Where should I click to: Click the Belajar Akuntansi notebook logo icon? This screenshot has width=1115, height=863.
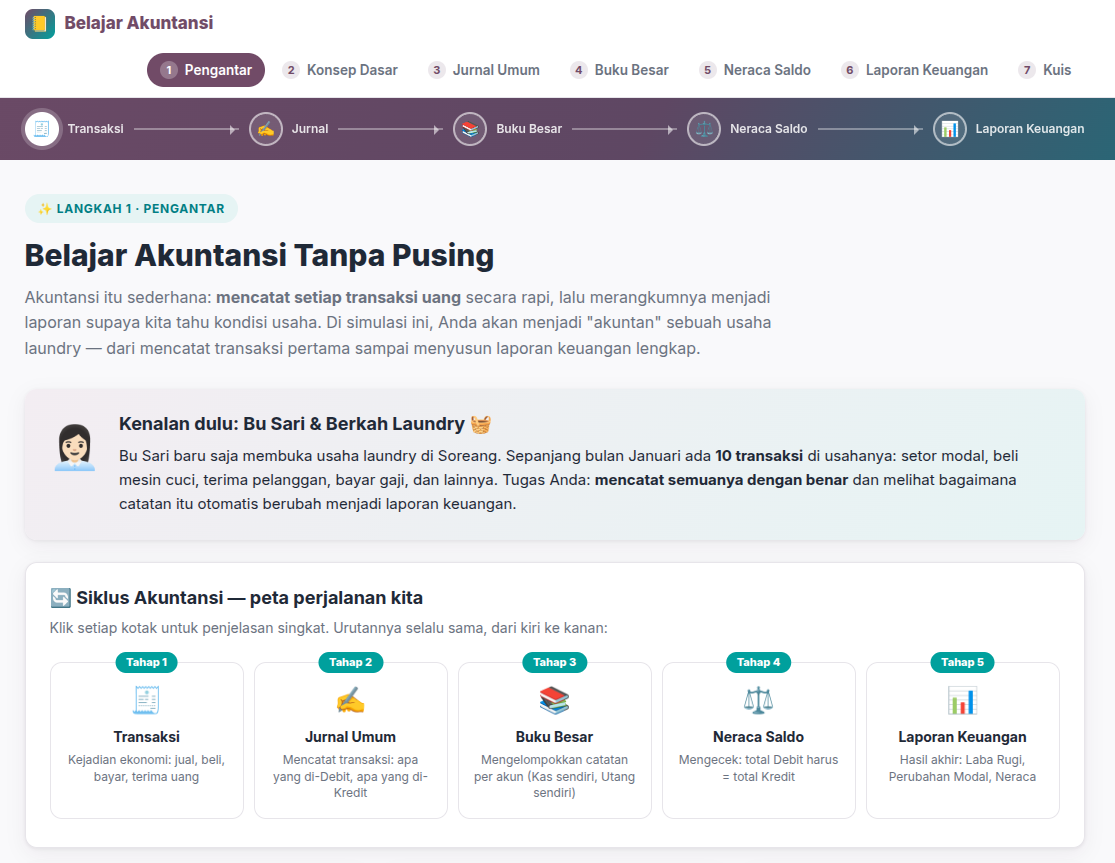(40, 24)
